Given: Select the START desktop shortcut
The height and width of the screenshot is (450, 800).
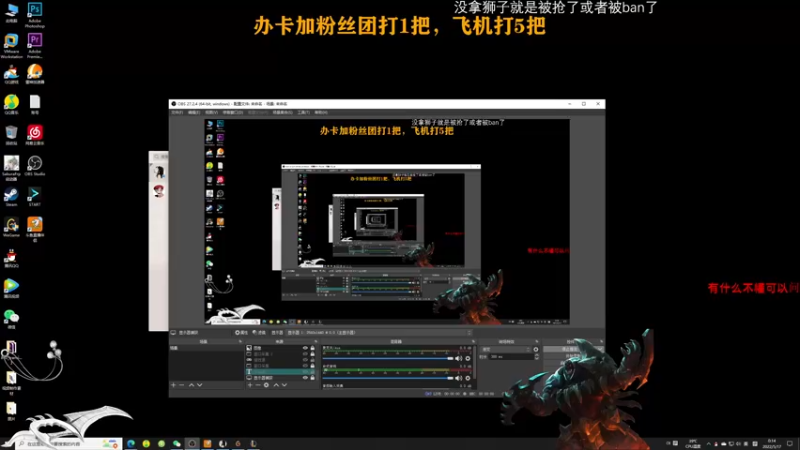Looking at the screenshot, I should [35, 197].
